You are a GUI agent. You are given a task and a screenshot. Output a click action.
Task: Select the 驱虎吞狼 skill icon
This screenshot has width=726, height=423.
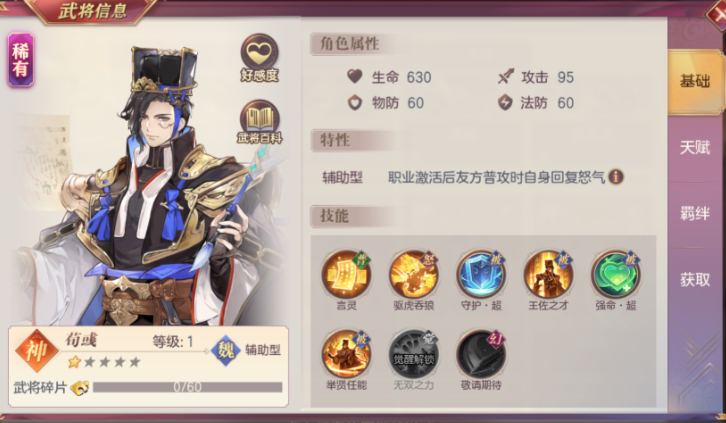[x=413, y=274]
